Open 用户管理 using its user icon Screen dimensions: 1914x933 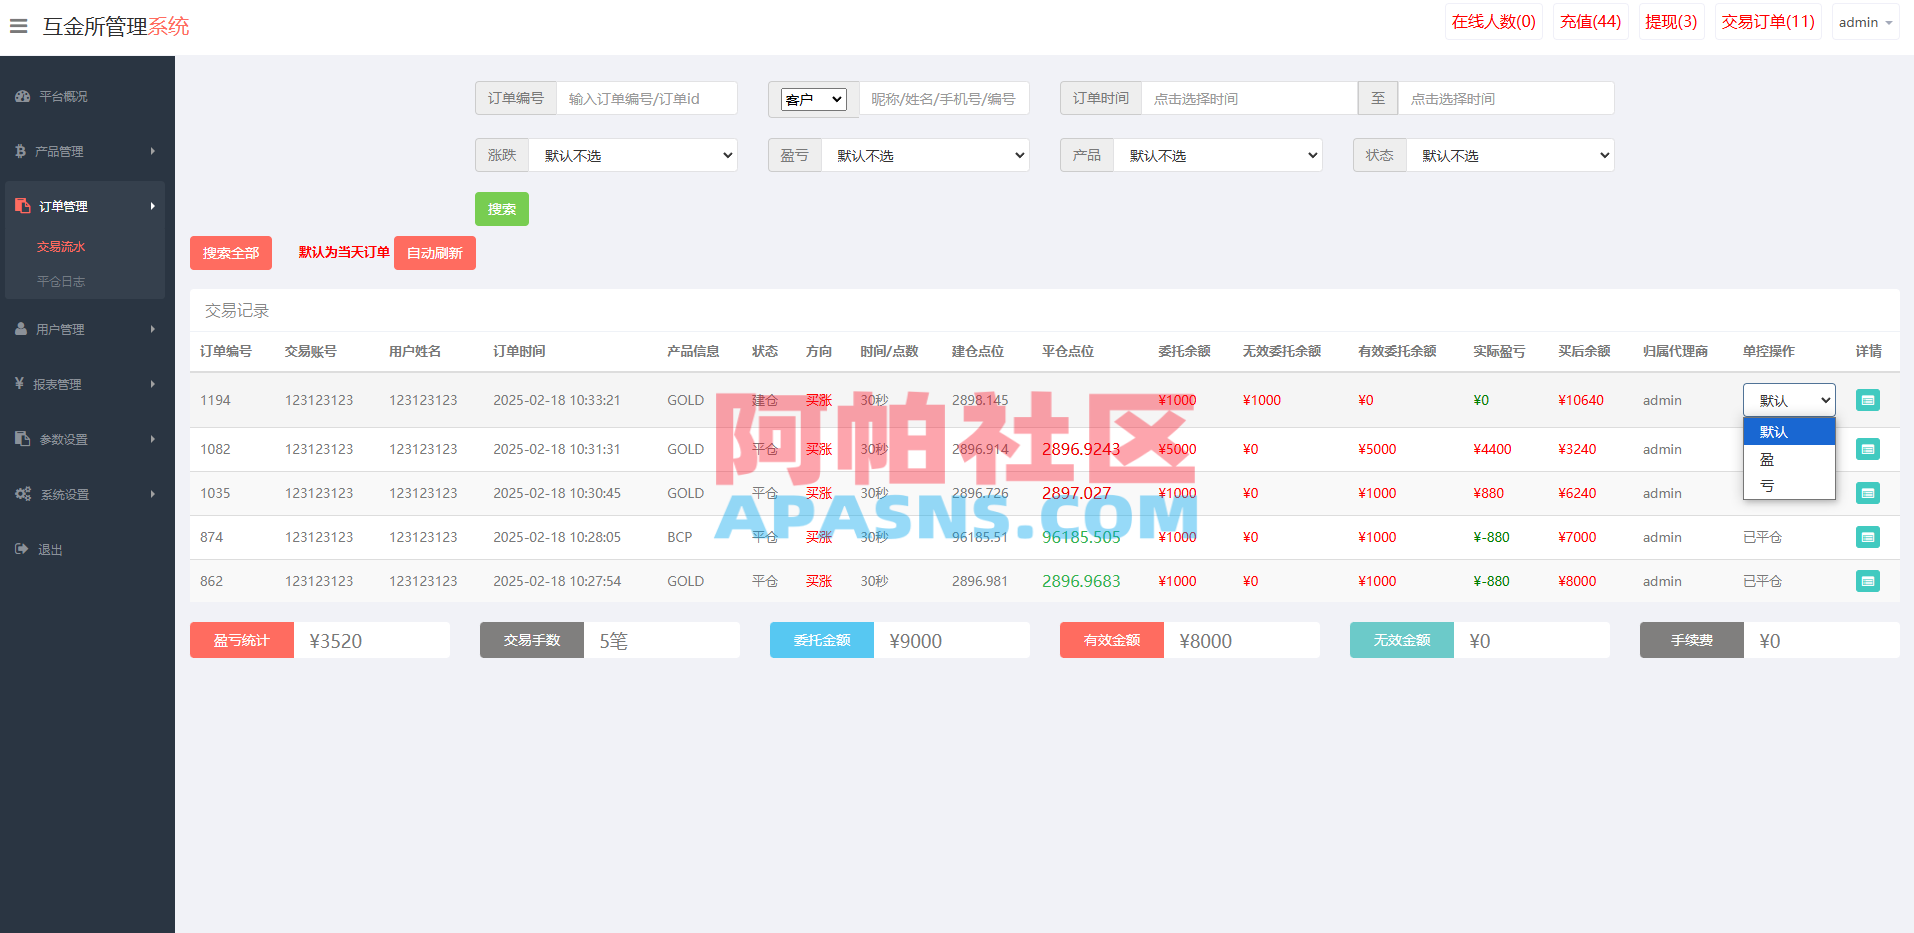pyautogui.click(x=21, y=328)
